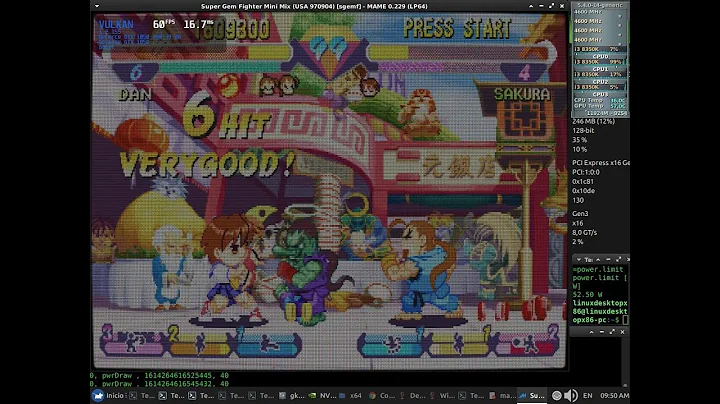Image resolution: width=720 pixels, height=404 pixels.
Task: Switch to the ma... taskbar window
Action: [502, 395]
